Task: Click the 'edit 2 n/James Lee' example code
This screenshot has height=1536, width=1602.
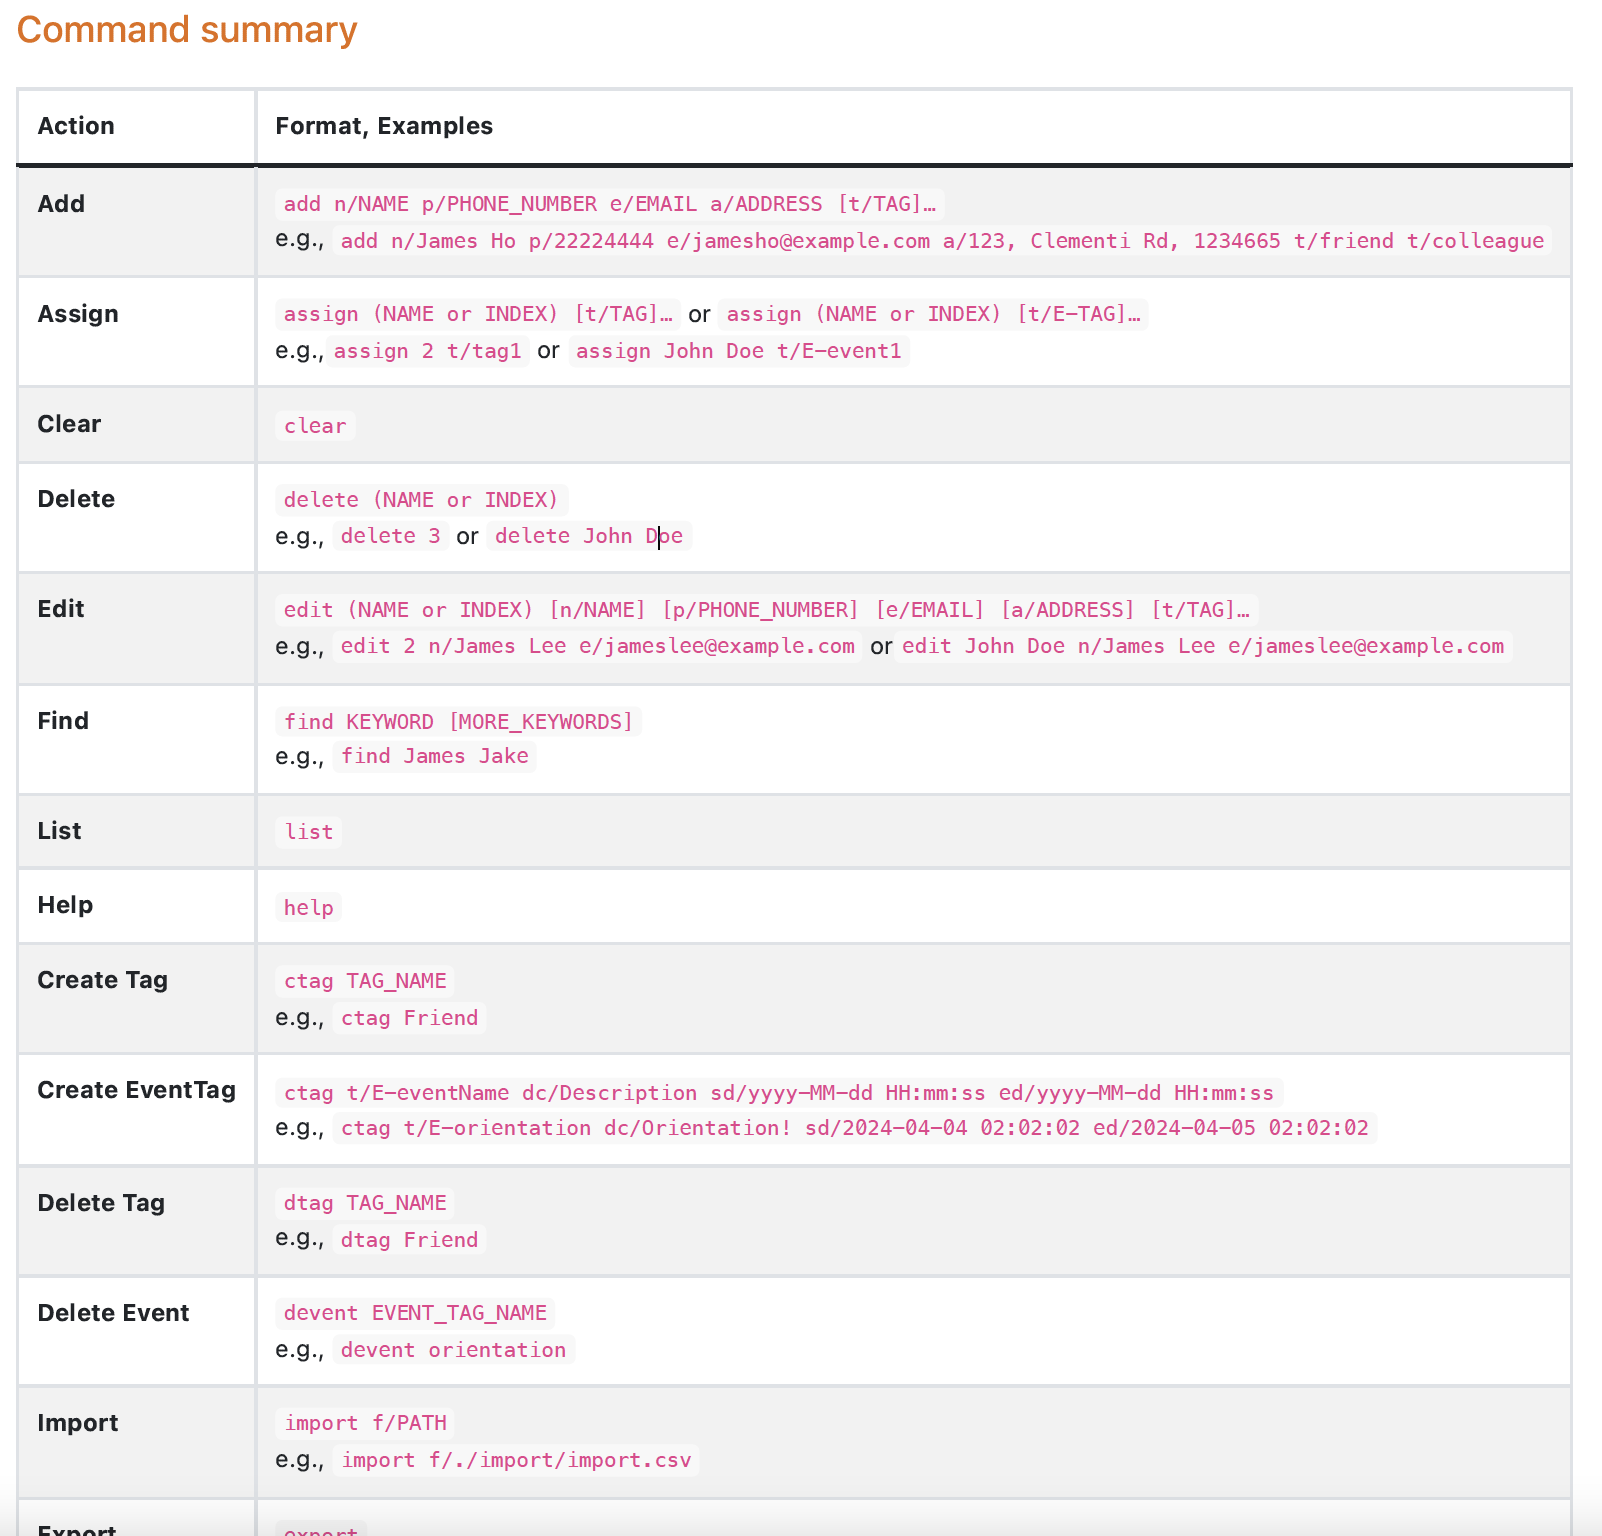Action: click(598, 646)
